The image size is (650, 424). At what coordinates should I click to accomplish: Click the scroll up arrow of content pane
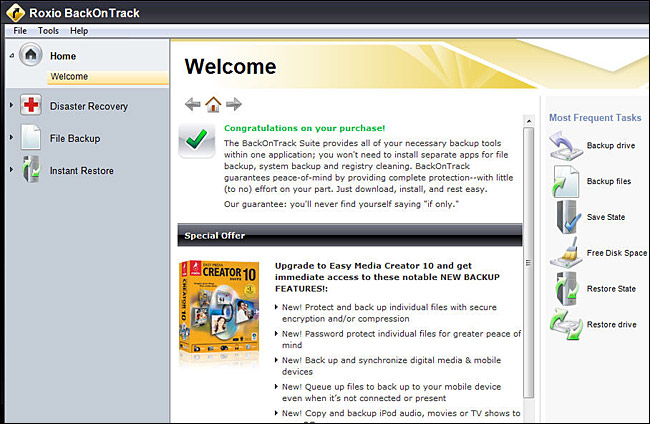529,121
